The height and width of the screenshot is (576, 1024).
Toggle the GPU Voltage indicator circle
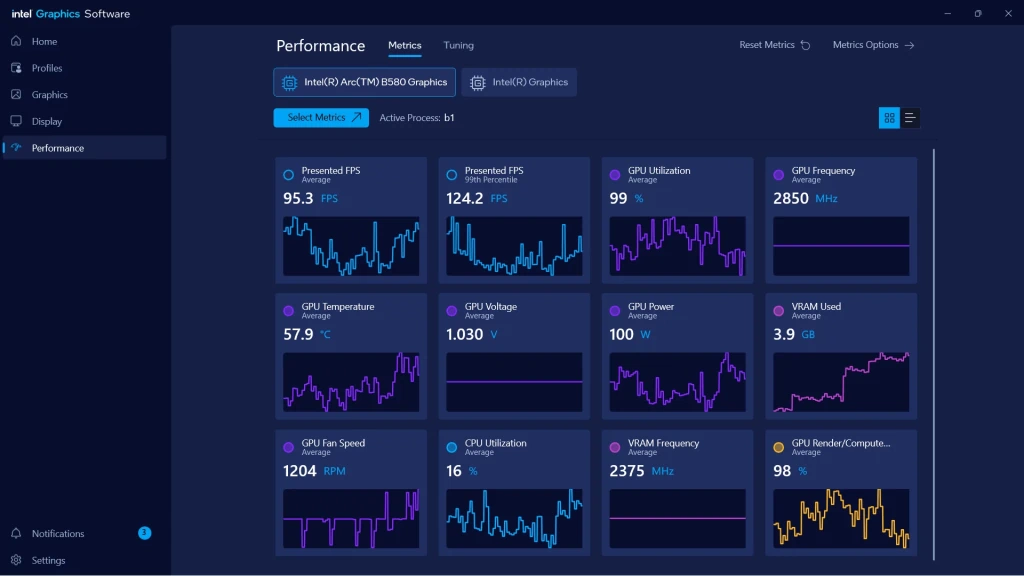click(x=452, y=311)
